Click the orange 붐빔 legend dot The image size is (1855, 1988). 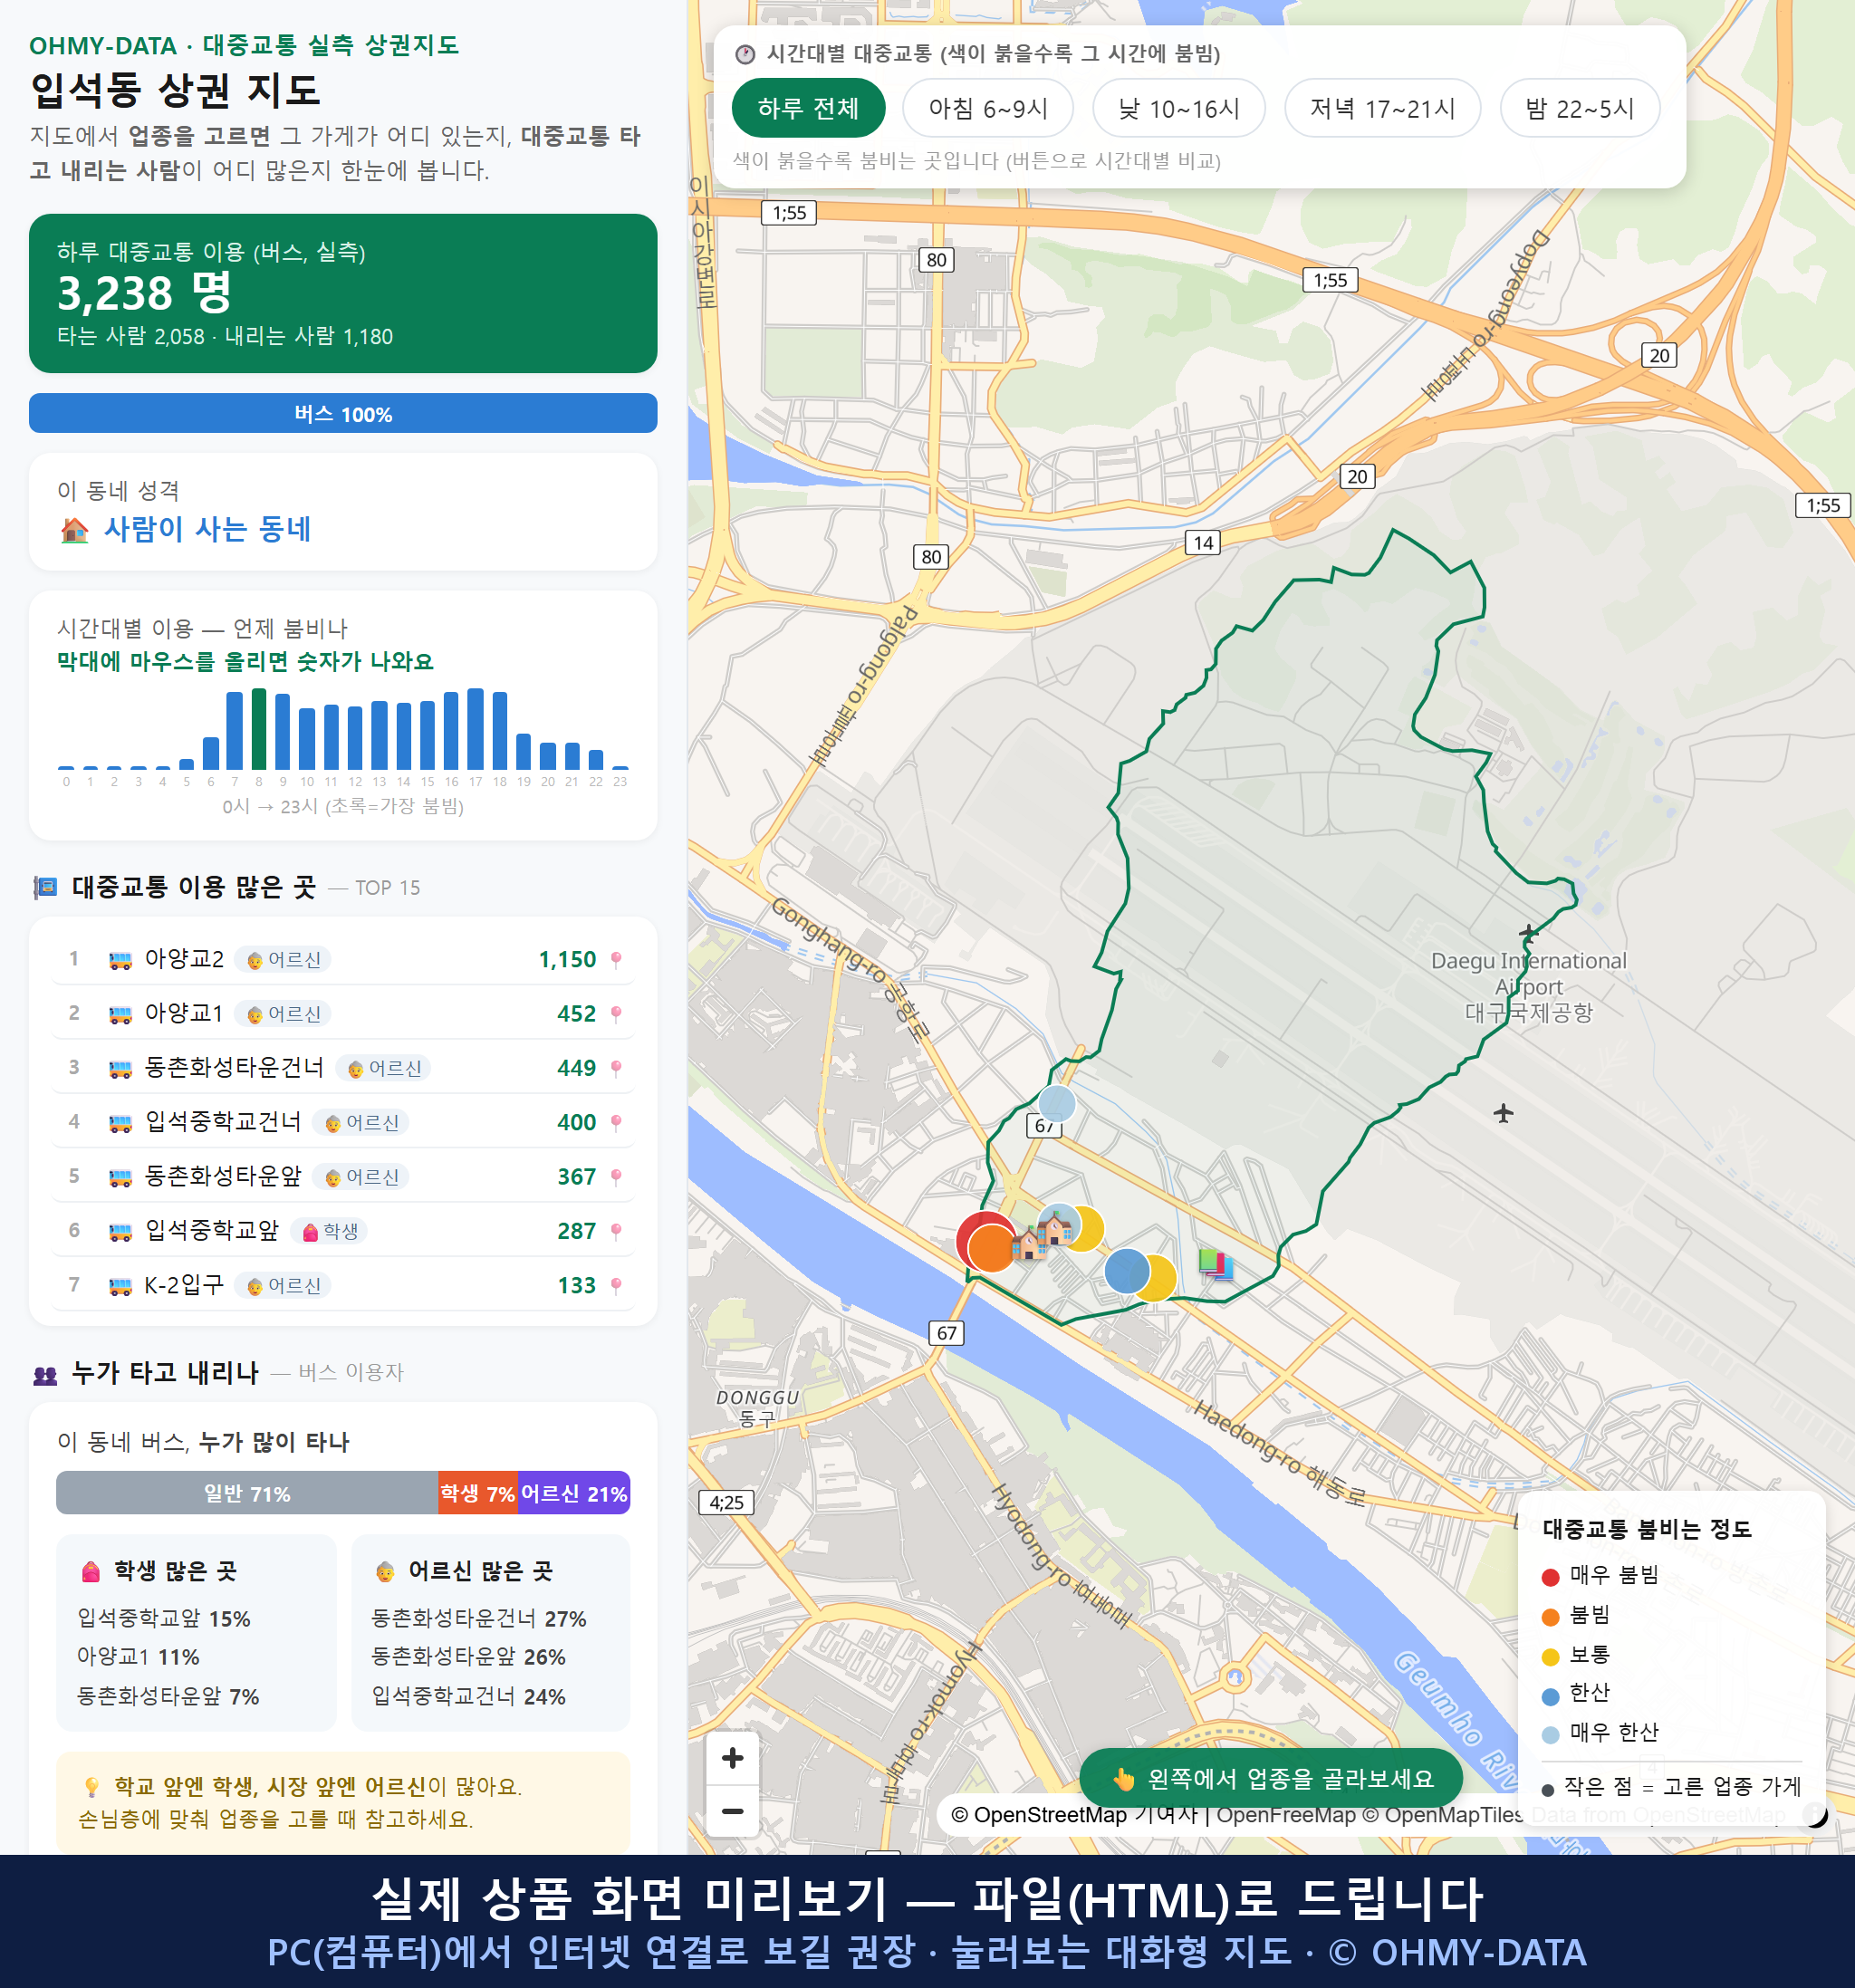point(1551,1617)
